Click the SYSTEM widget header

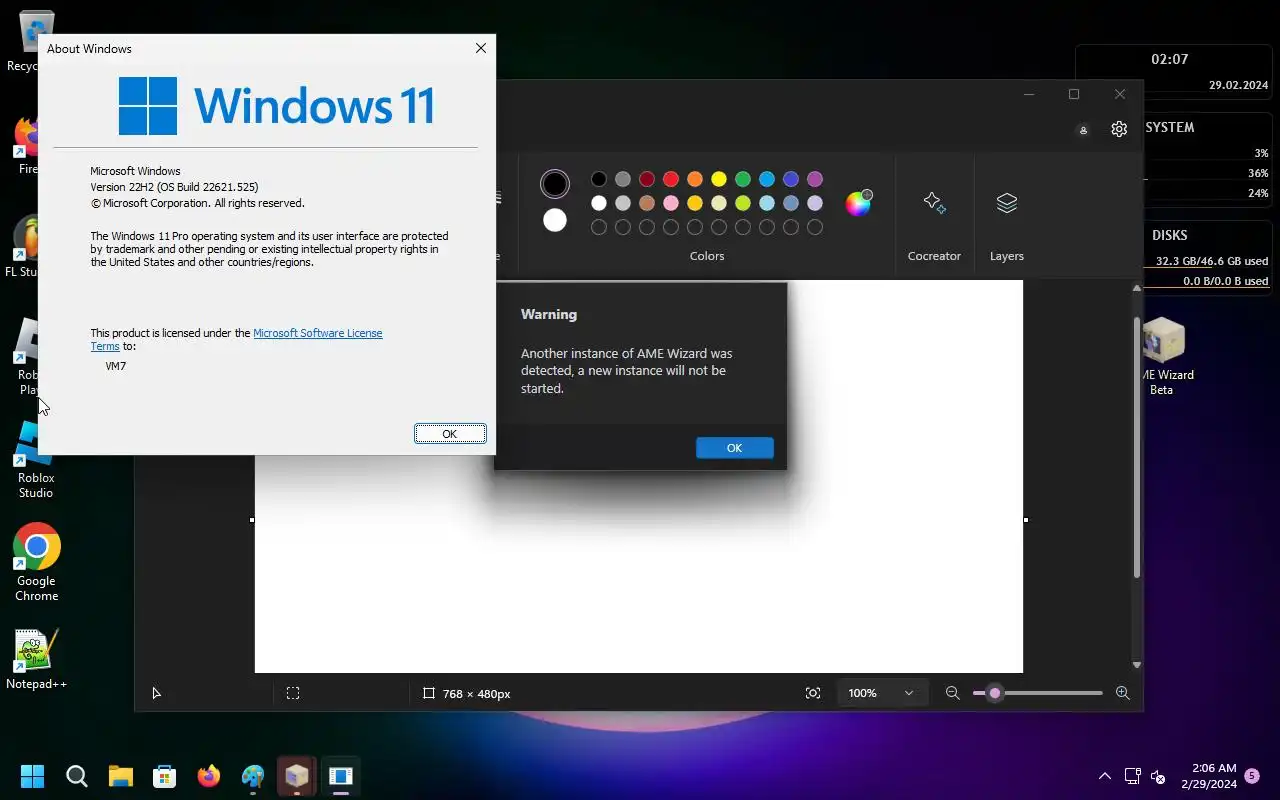(1169, 127)
